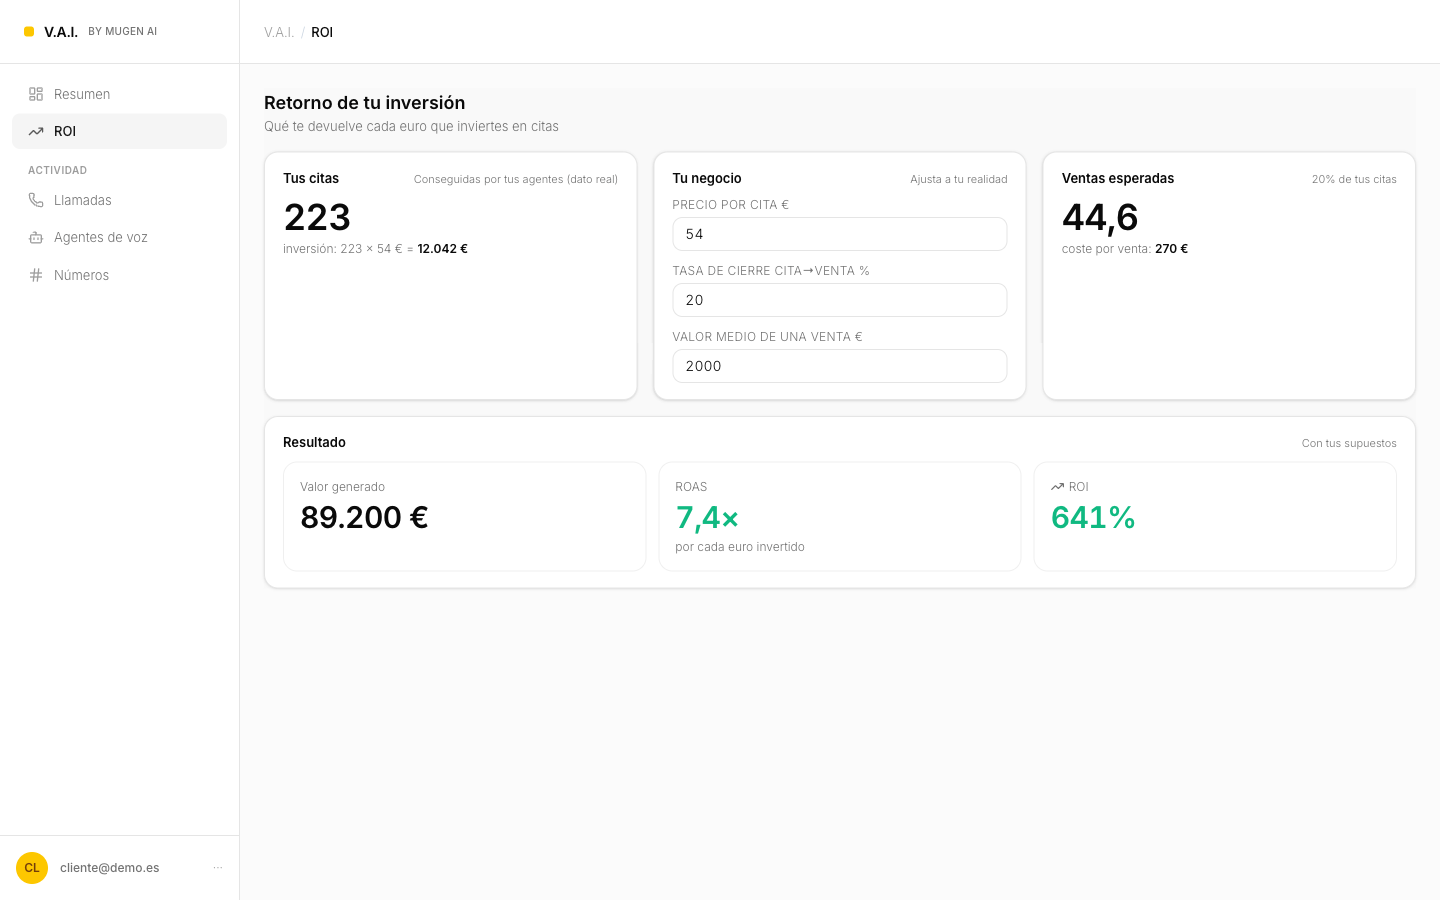Click the ROI trending arrow sidebar icon

point(36,131)
